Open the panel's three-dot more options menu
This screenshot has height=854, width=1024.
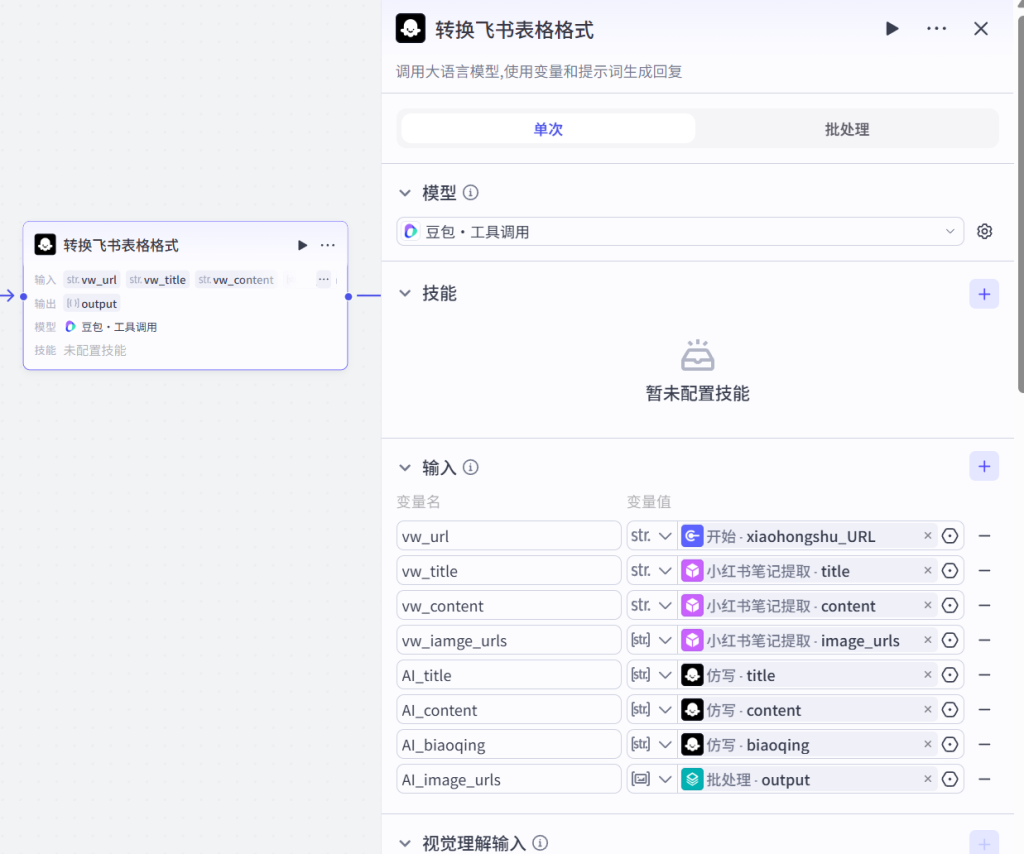point(936,29)
